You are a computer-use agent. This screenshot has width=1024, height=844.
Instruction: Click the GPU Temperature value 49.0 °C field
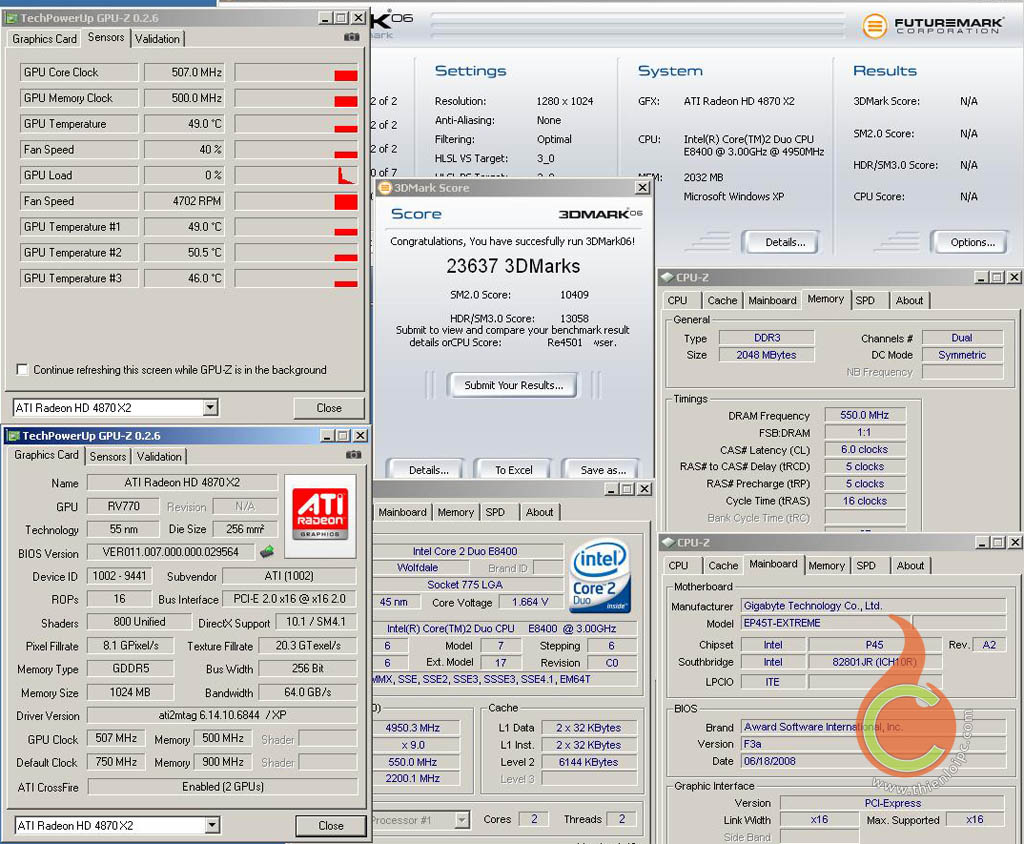pos(185,124)
